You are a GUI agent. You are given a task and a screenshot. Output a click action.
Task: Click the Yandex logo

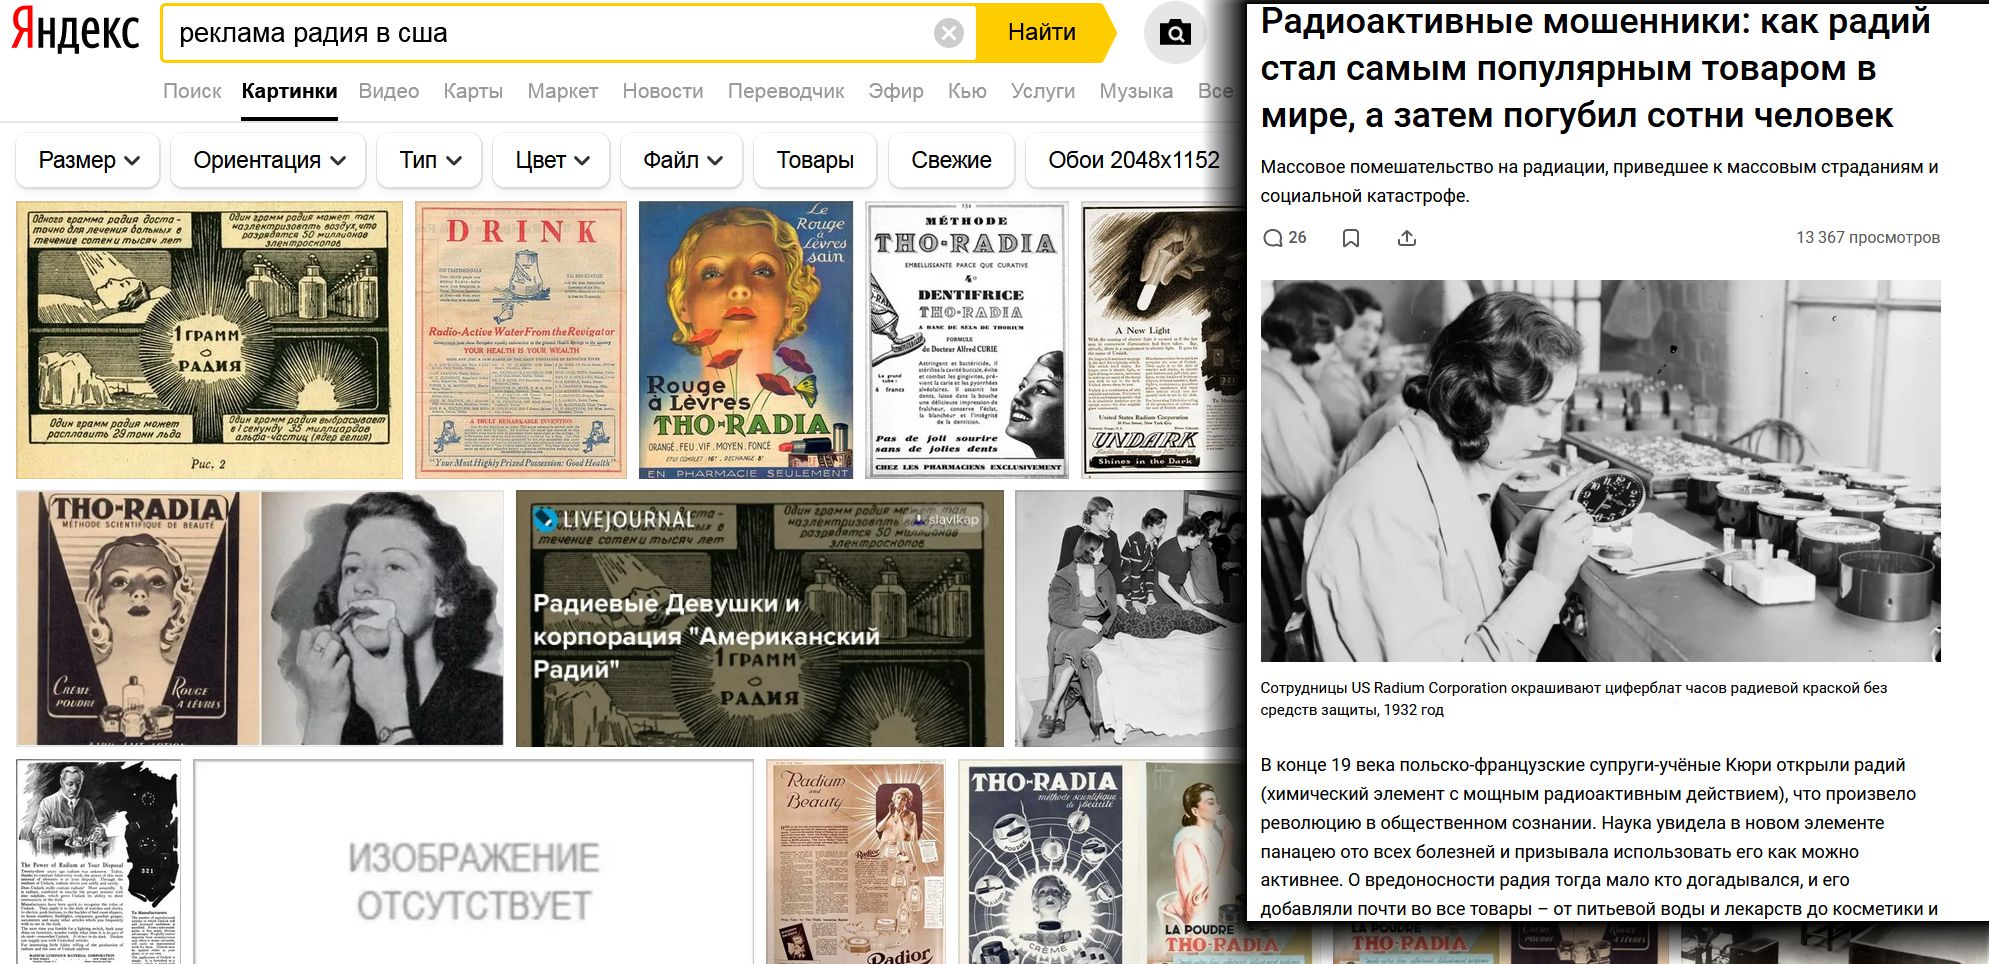click(x=75, y=32)
